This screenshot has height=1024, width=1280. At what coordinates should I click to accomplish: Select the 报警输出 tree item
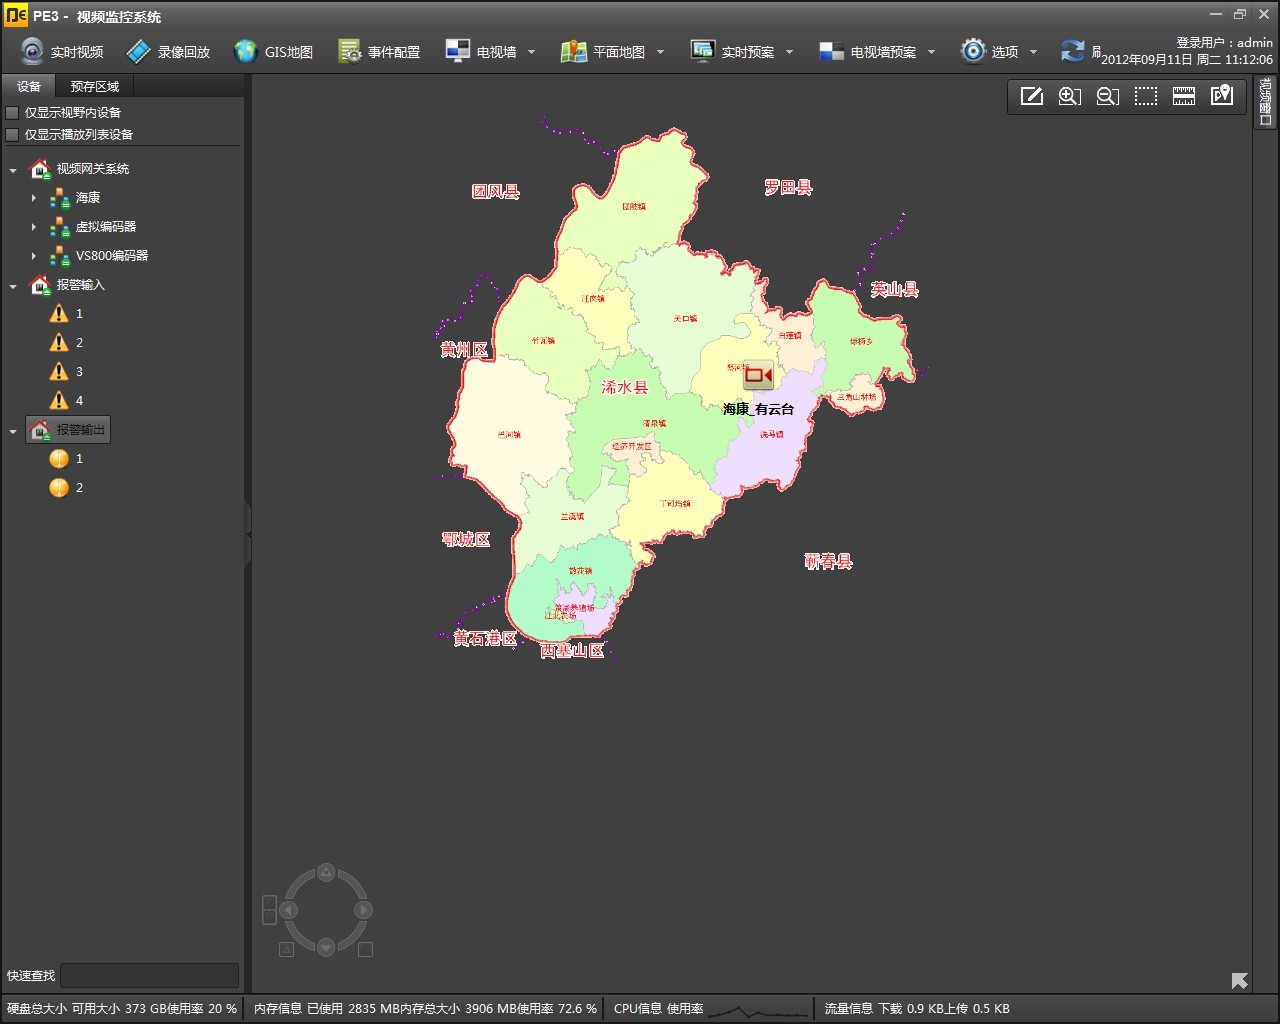pos(68,430)
